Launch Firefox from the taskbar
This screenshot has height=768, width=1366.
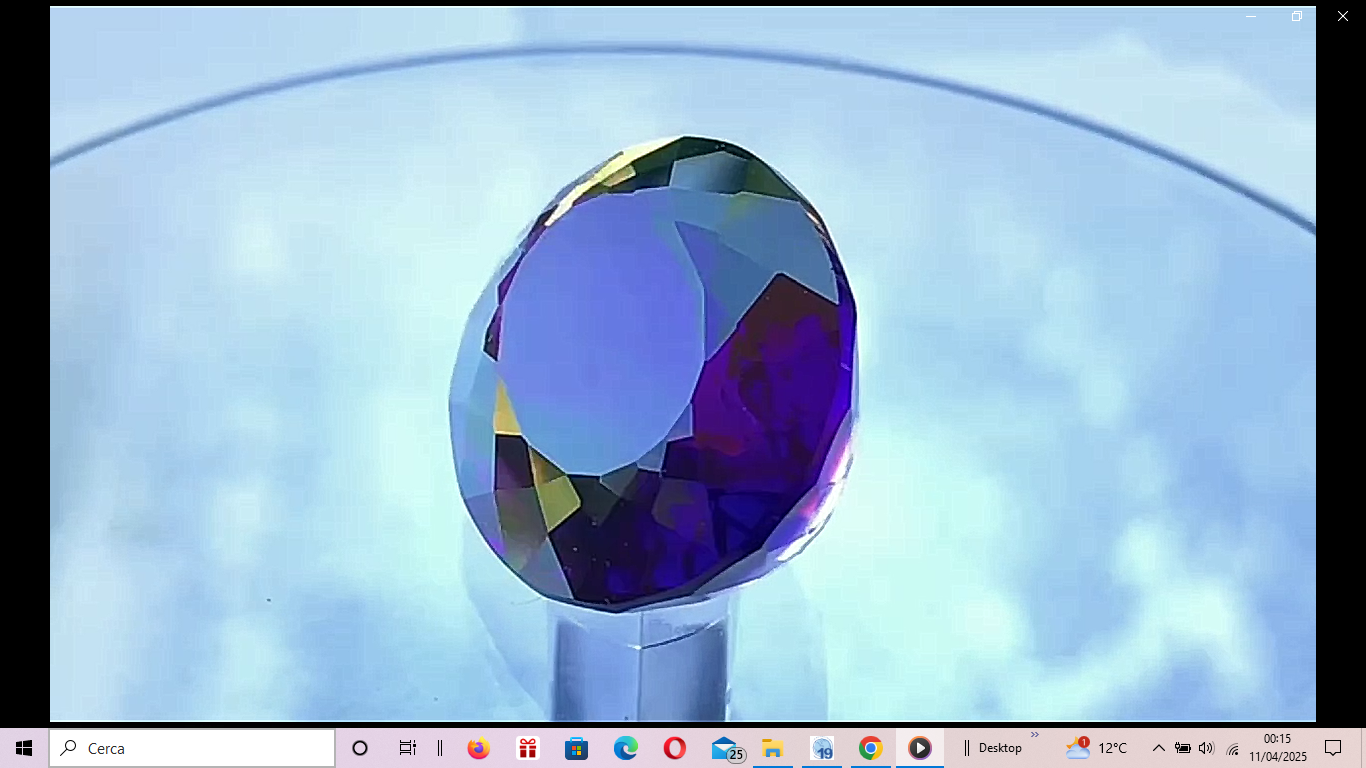[478, 748]
